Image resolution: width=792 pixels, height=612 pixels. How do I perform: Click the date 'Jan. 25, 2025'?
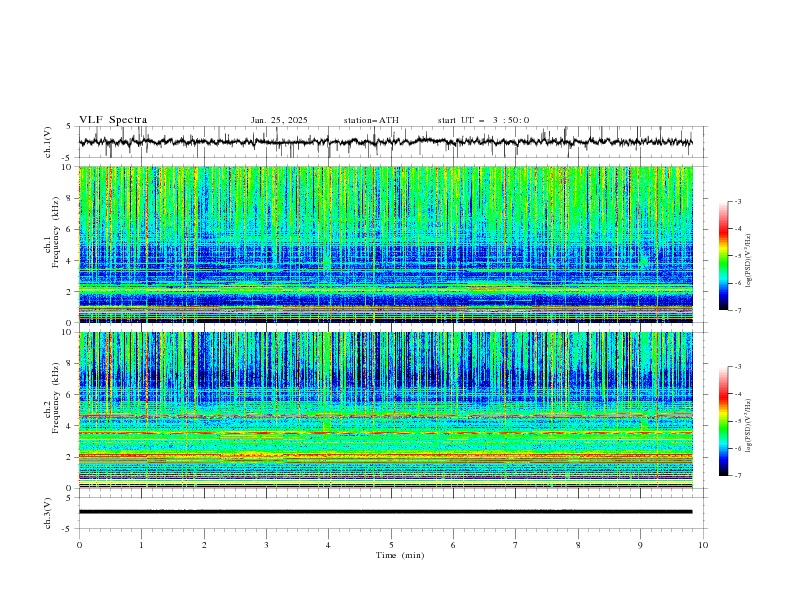tap(279, 120)
